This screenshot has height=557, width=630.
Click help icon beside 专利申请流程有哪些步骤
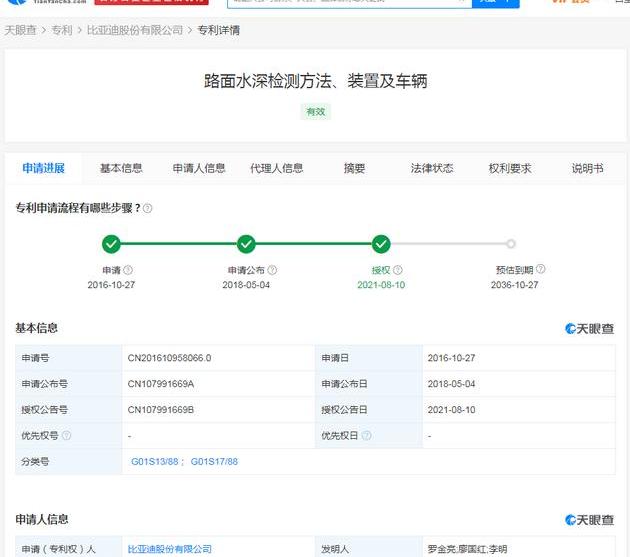[147, 208]
